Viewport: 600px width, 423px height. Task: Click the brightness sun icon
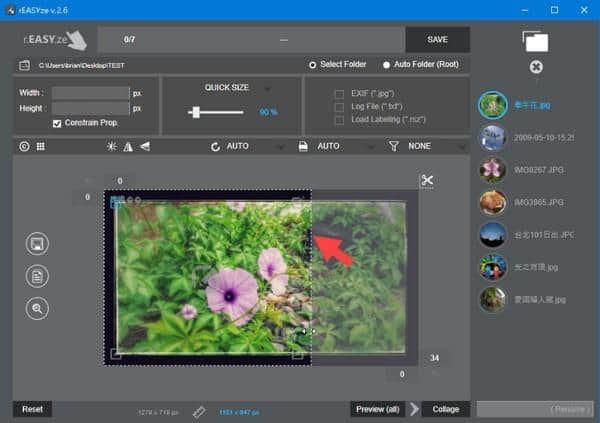(111, 147)
